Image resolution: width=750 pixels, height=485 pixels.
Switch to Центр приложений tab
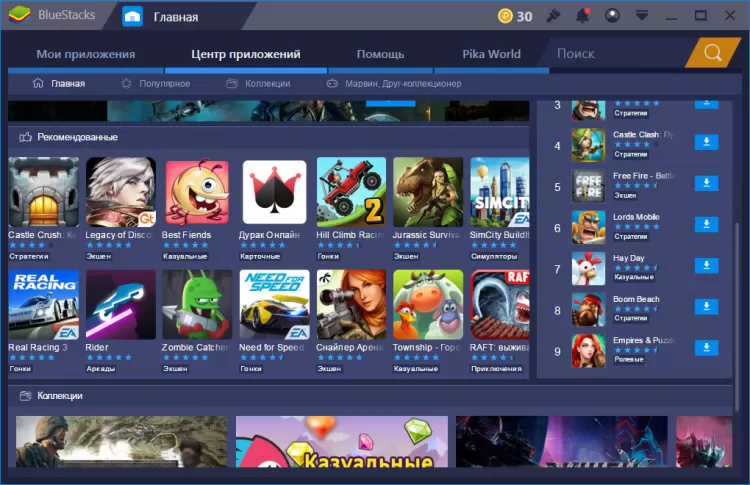246,54
